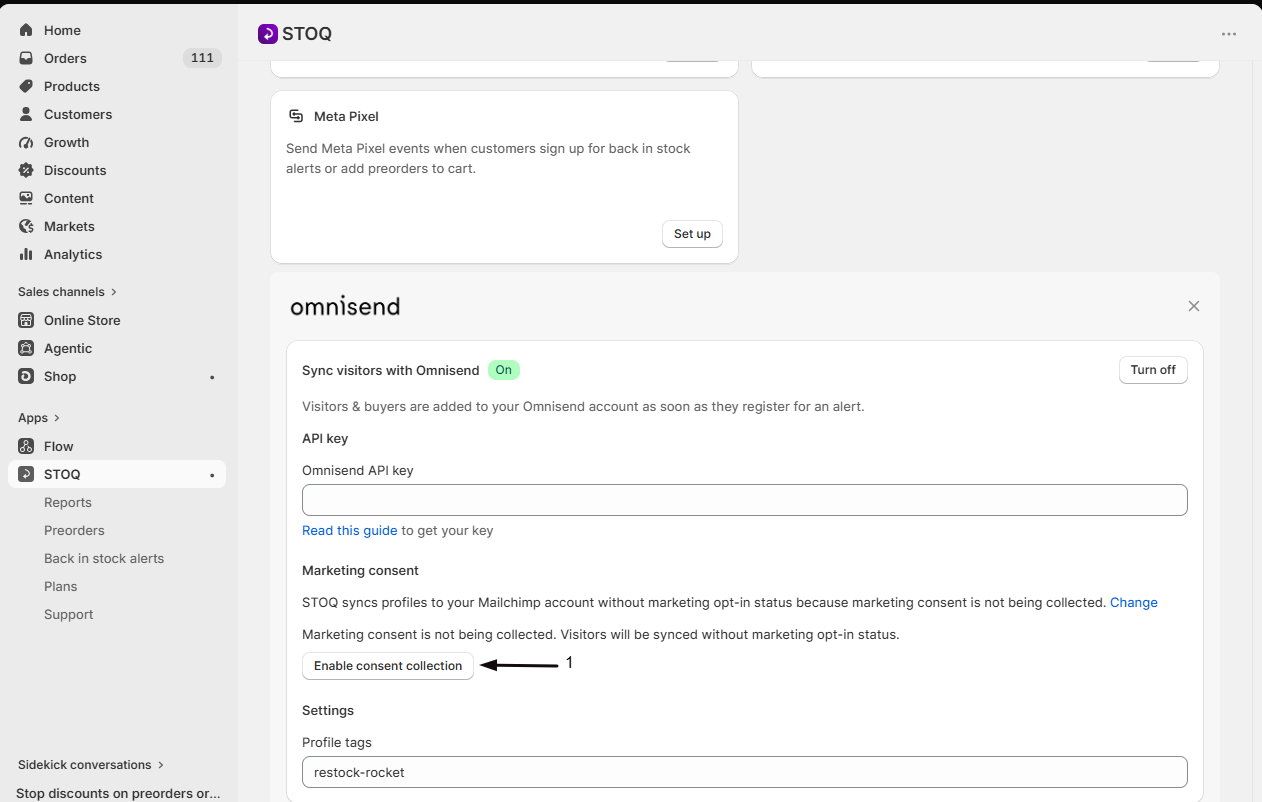
Task: Click the Meta Pixel link icon
Action: (x=296, y=116)
